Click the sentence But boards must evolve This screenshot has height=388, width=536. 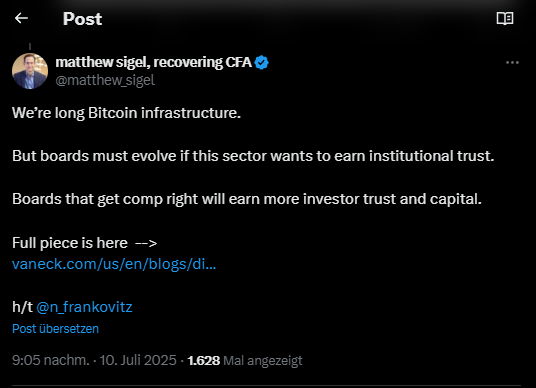pyautogui.click(x=253, y=156)
